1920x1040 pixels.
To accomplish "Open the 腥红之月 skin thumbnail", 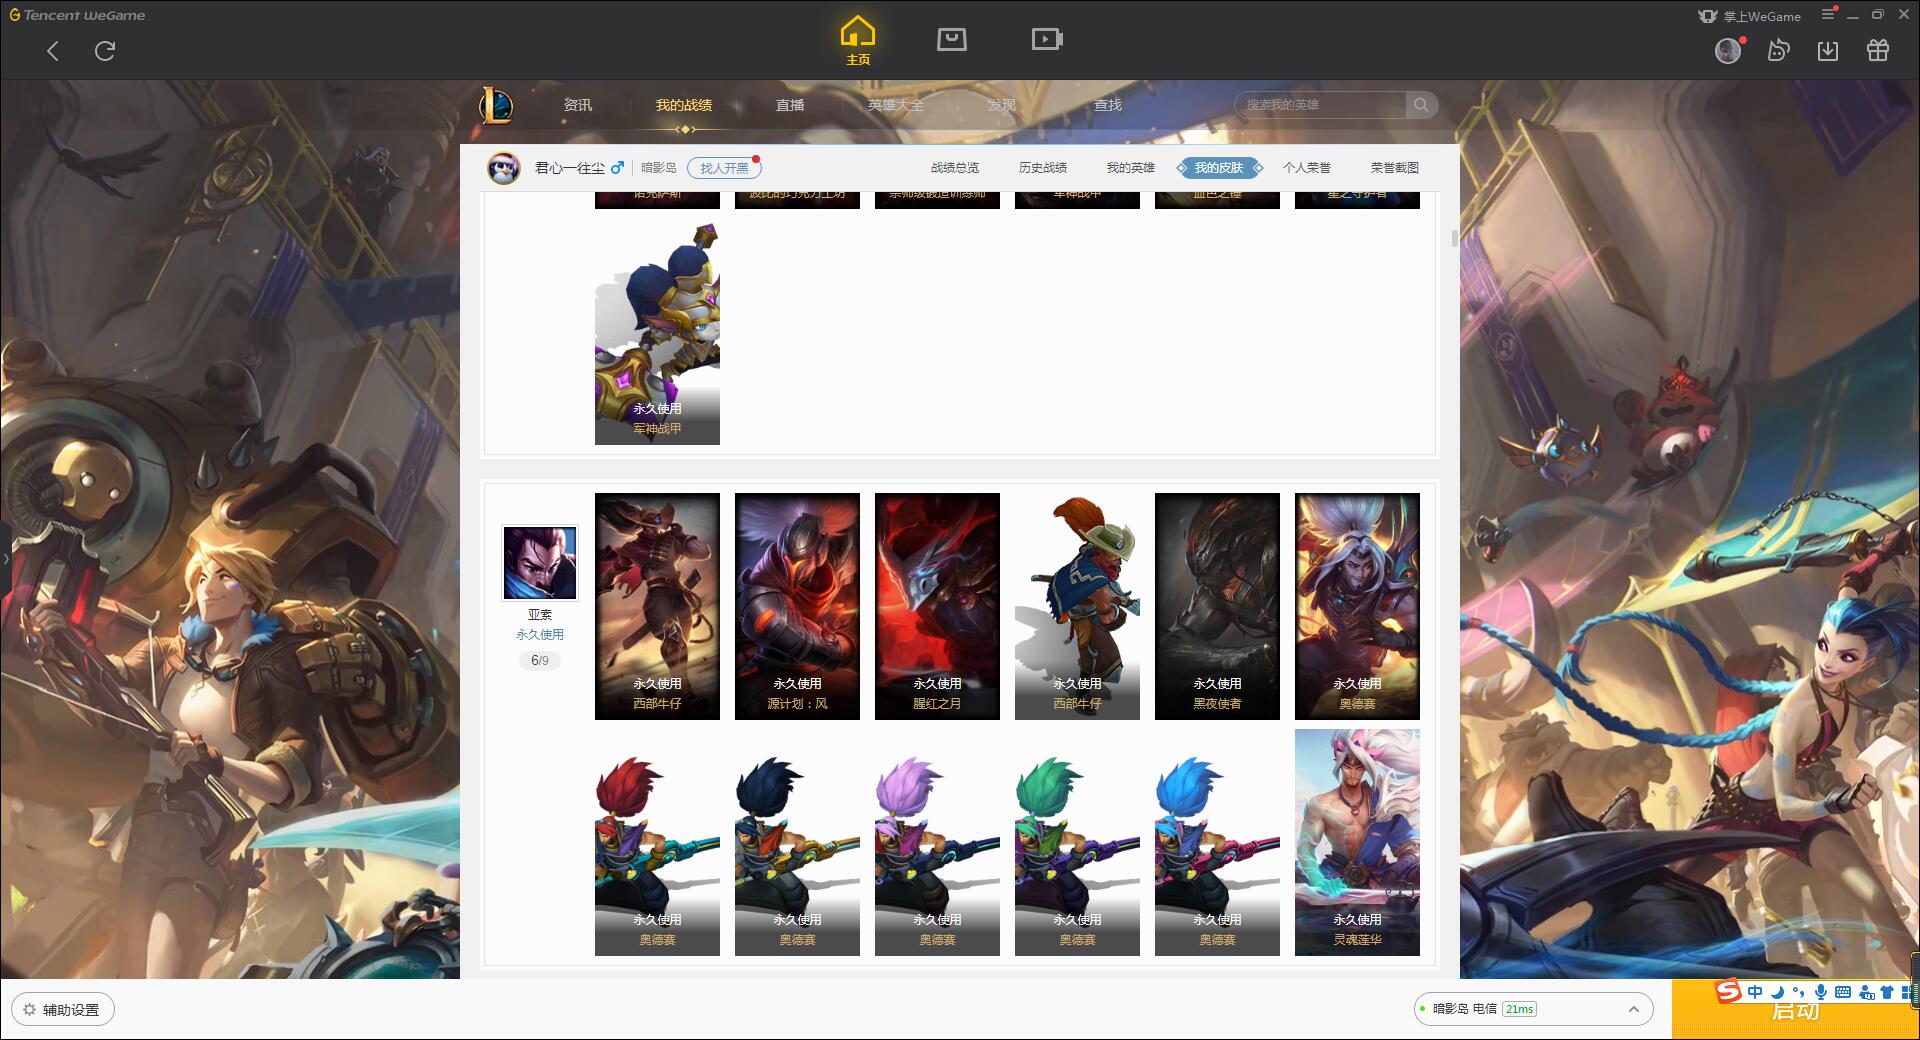I will click(937, 606).
